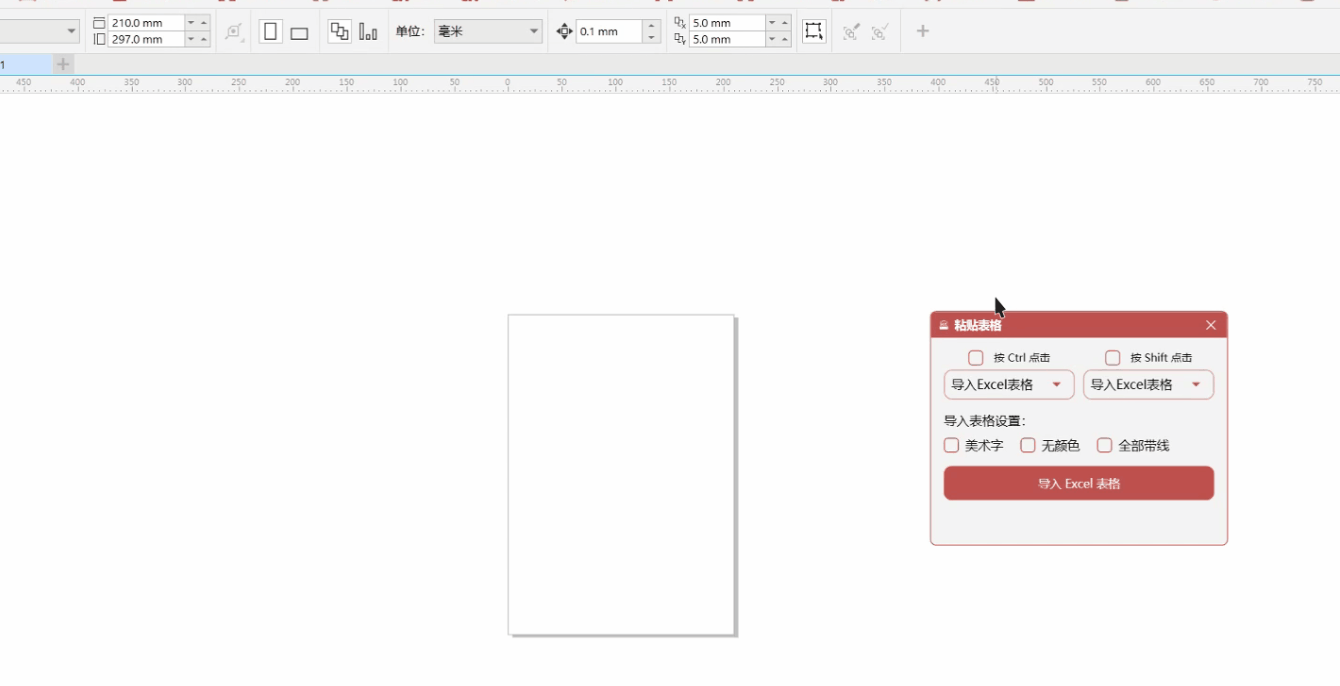The height and width of the screenshot is (686, 1340).
Task: Enable the 按 Ctrl 点击 checkbox
Action: (x=976, y=358)
